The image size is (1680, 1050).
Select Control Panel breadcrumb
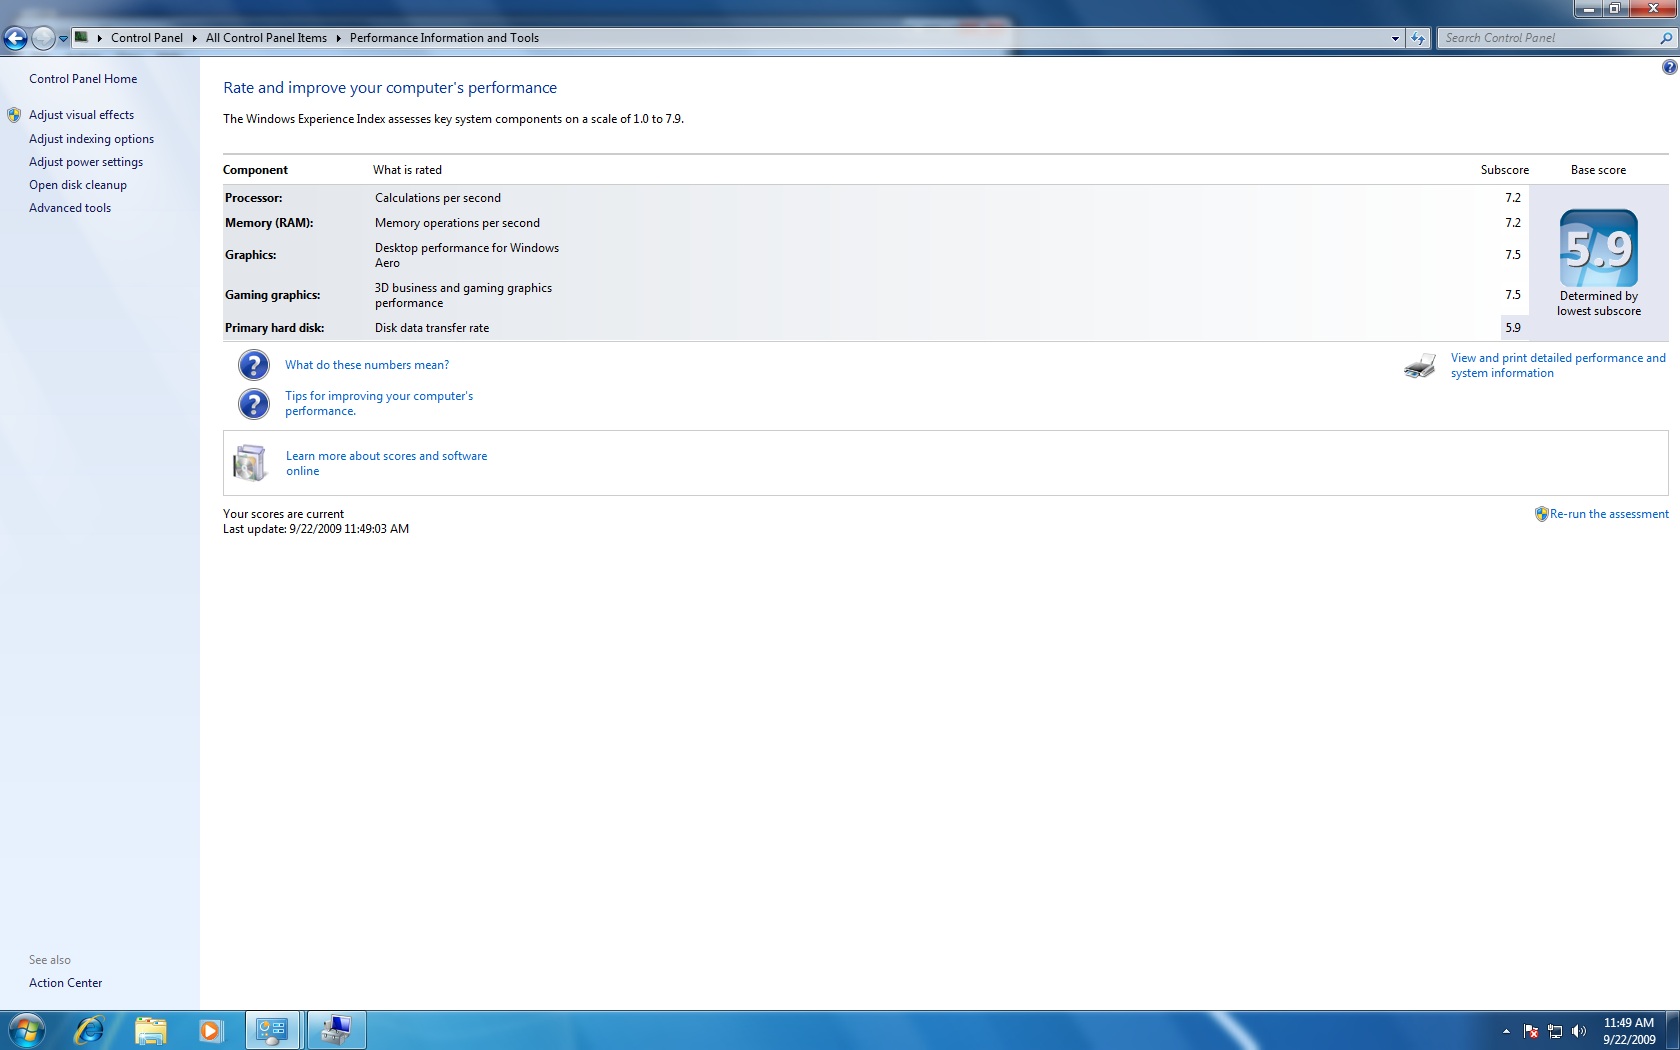(147, 38)
